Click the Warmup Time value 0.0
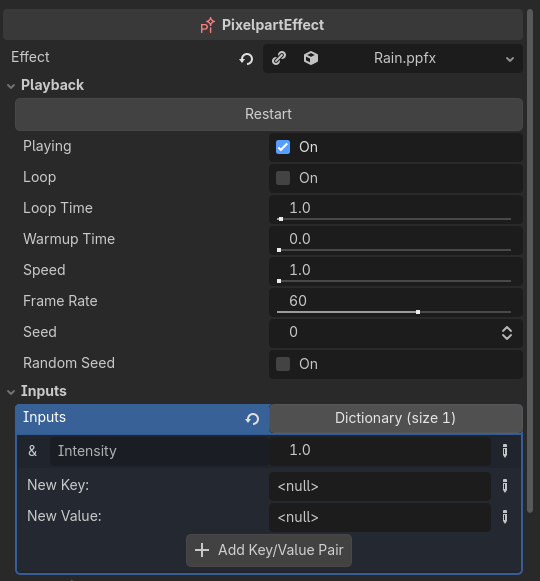 300,239
